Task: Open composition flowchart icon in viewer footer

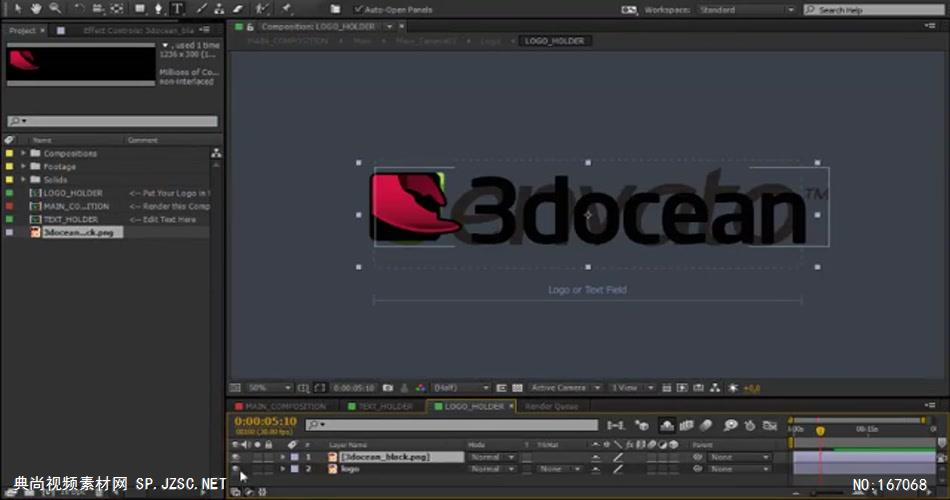Action: click(715, 388)
